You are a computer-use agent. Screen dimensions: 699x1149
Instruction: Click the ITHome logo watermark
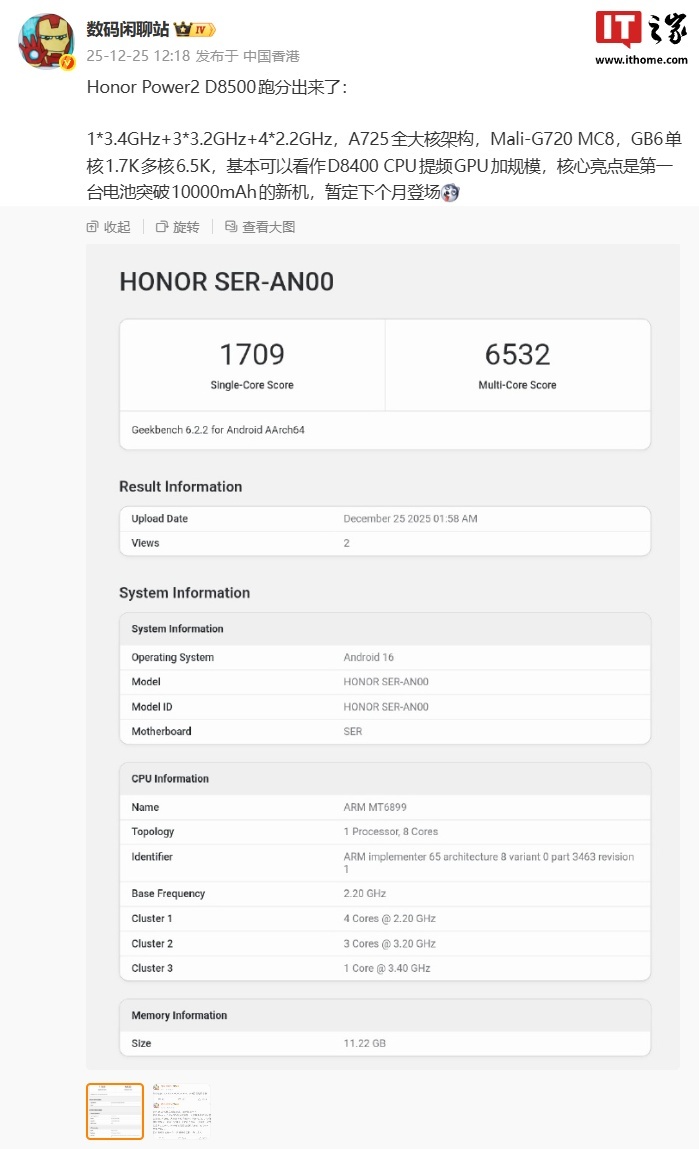[641, 30]
